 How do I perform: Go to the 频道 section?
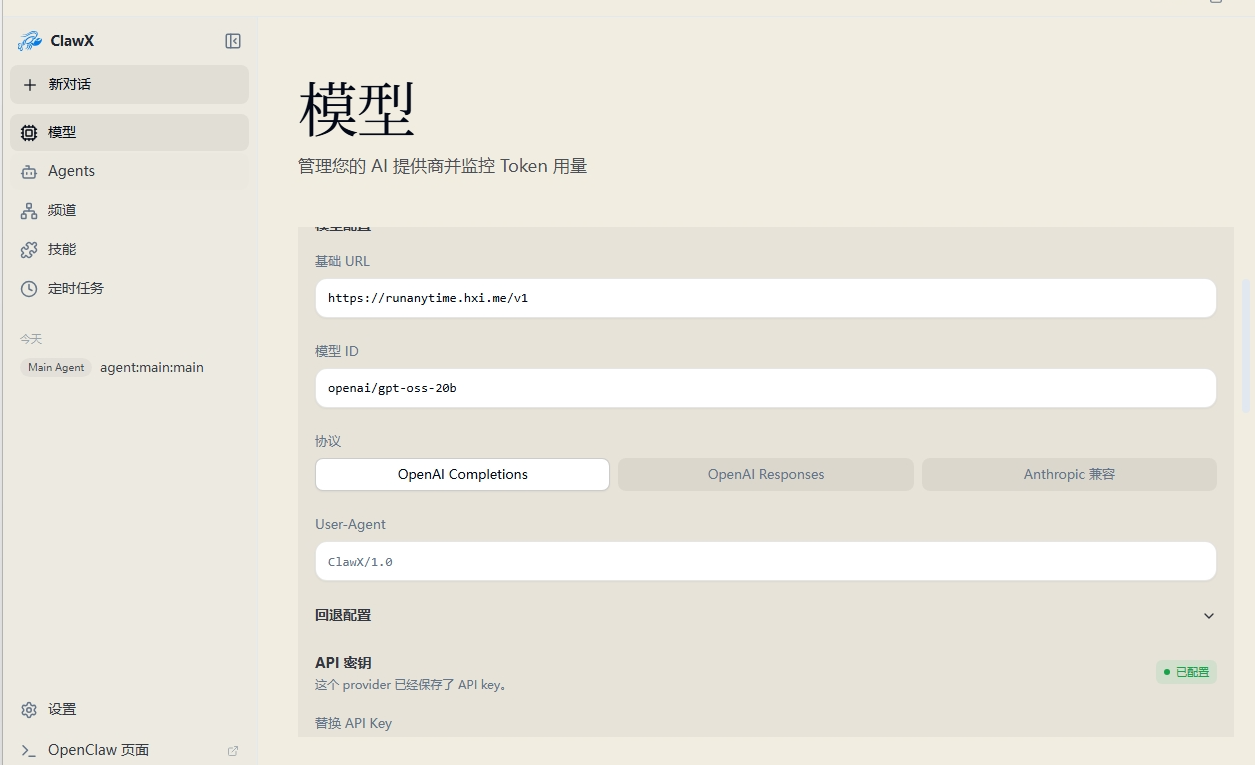click(x=129, y=210)
